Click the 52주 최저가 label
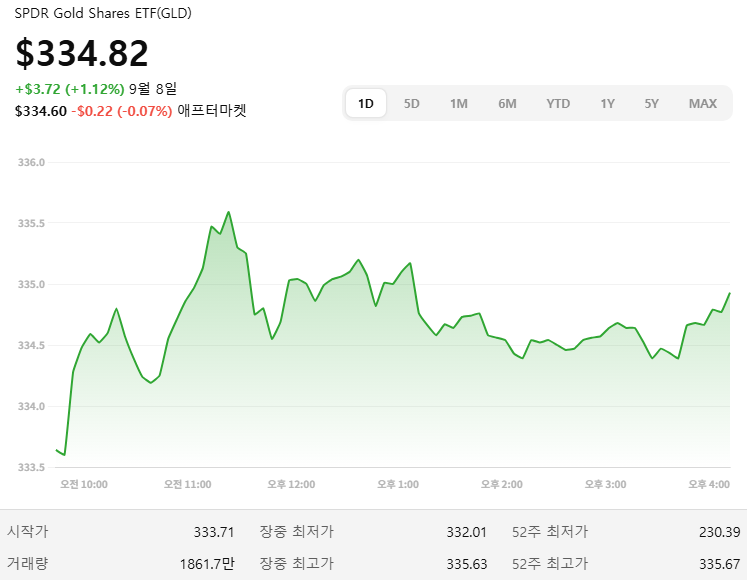Screen dimensions: 747x580 click(x=550, y=531)
